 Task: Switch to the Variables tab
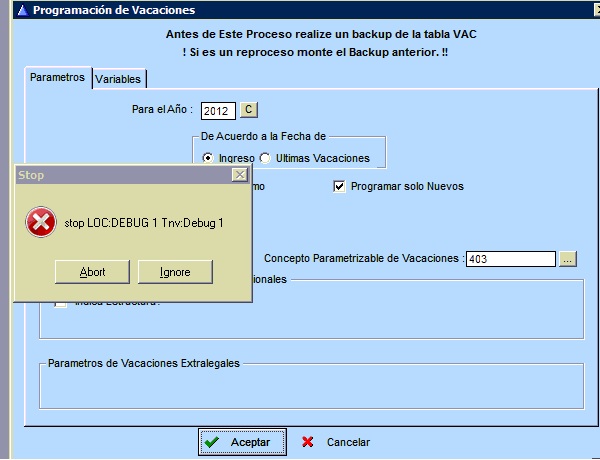pyautogui.click(x=119, y=79)
